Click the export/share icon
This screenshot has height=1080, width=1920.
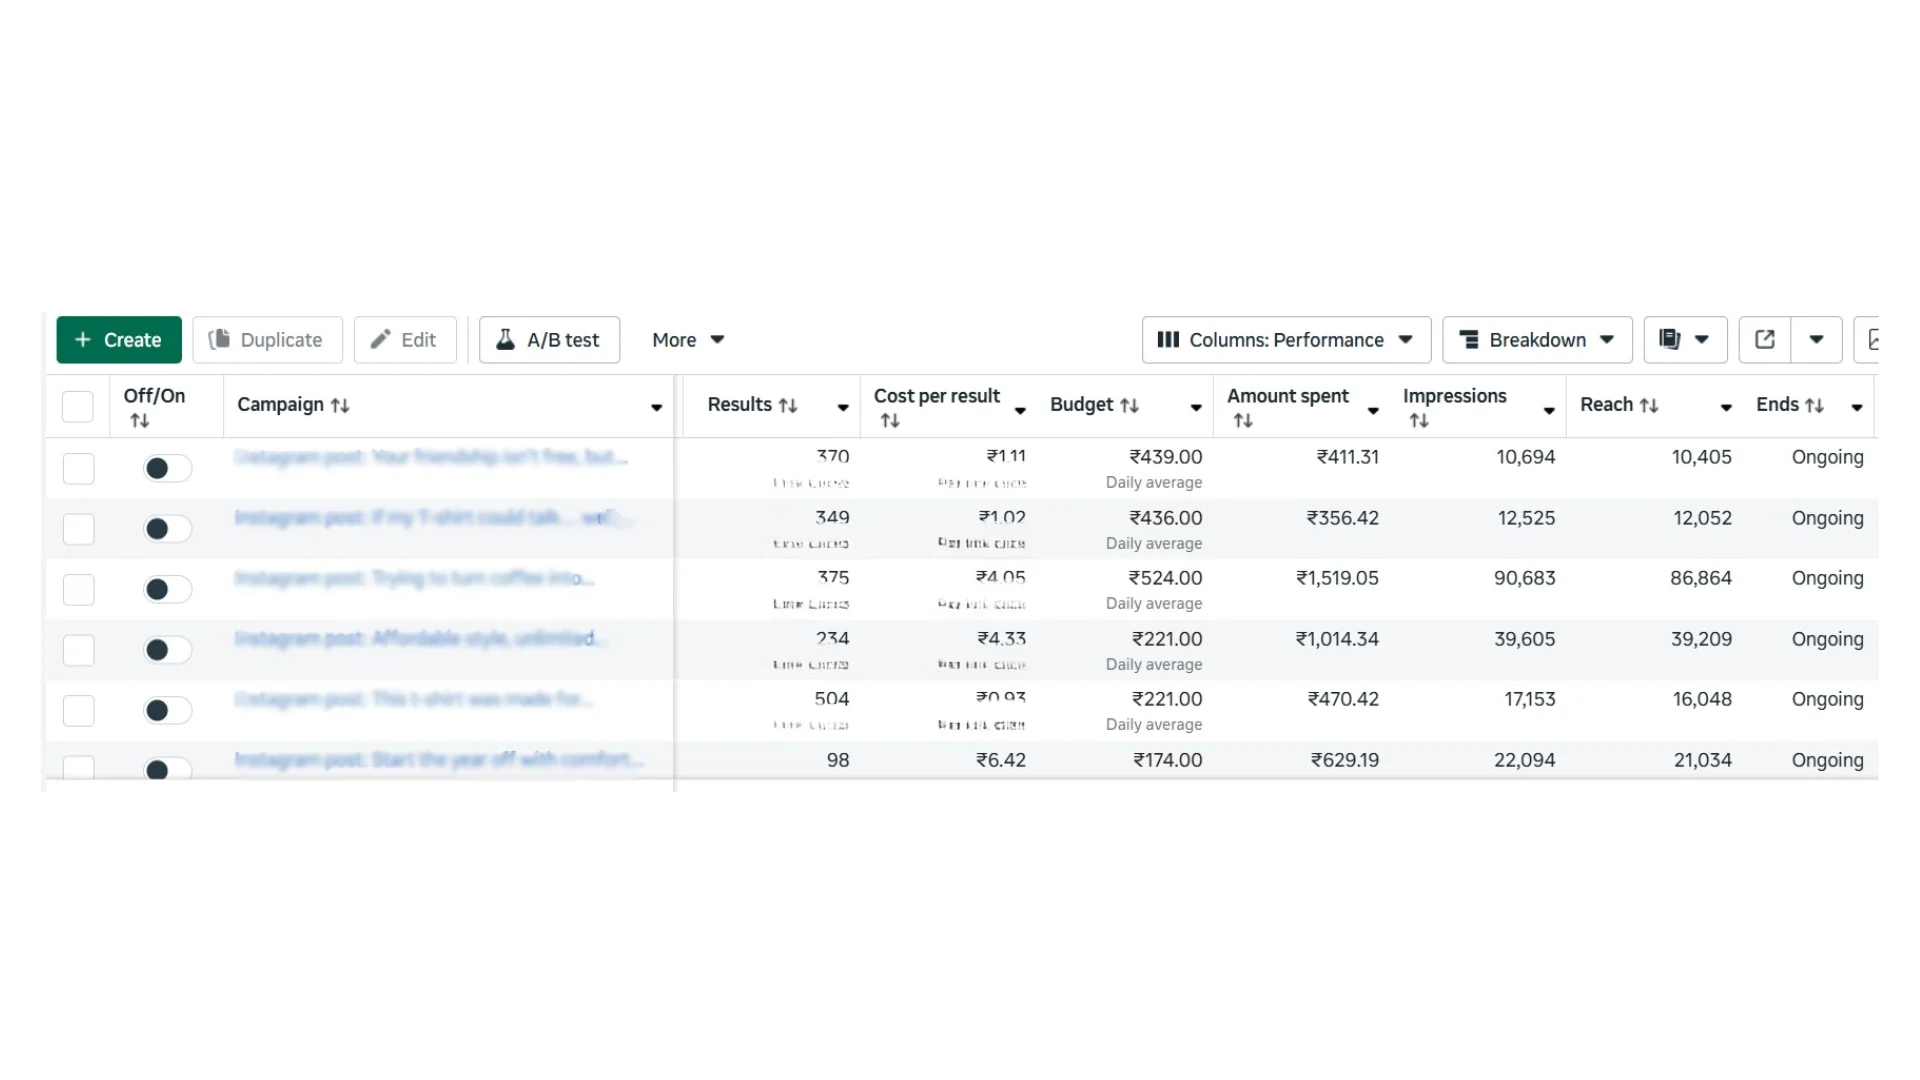point(1765,340)
